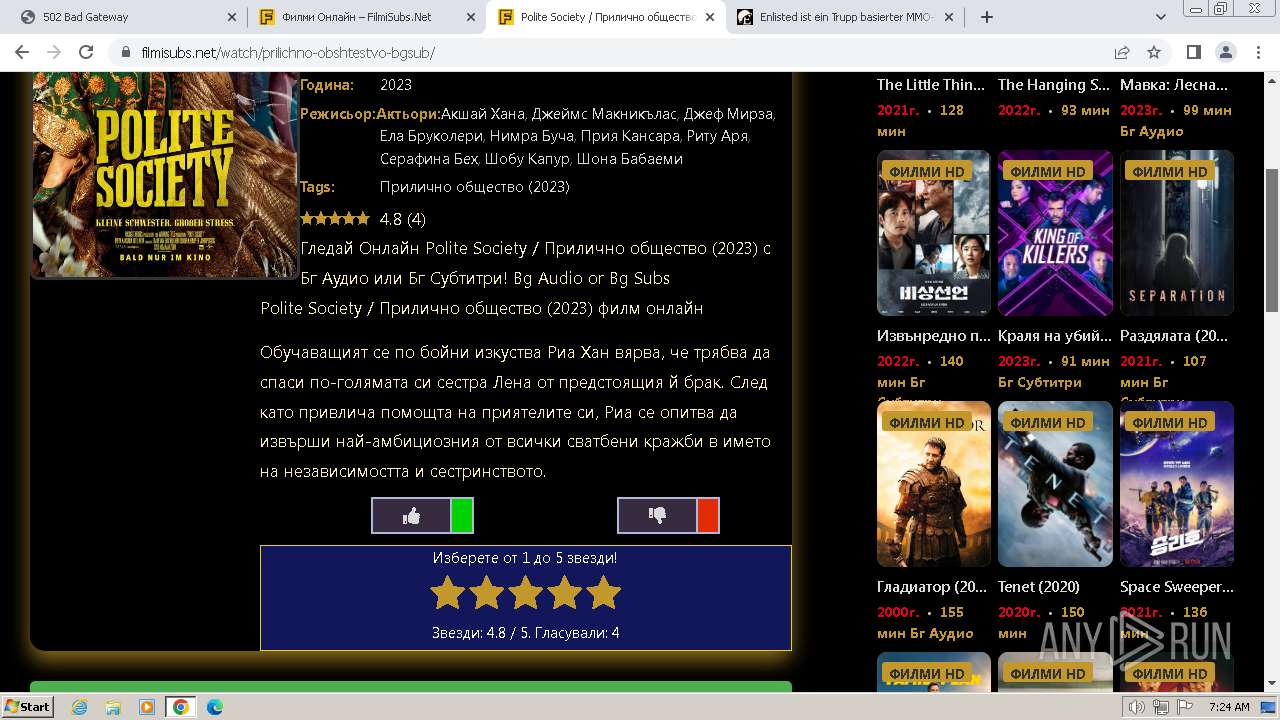This screenshot has width=1280, height=720.
Task: Open the Tenet movie poster
Action: tap(1055, 484)
